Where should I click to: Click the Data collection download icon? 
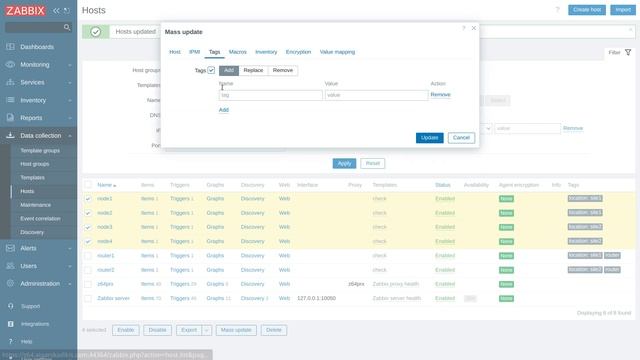(10, 136)
